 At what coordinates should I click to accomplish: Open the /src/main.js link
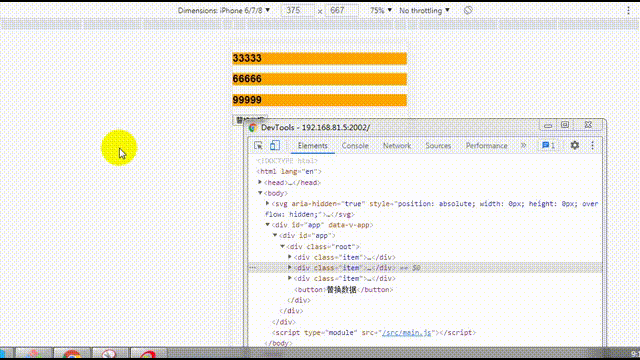[406, 333]
